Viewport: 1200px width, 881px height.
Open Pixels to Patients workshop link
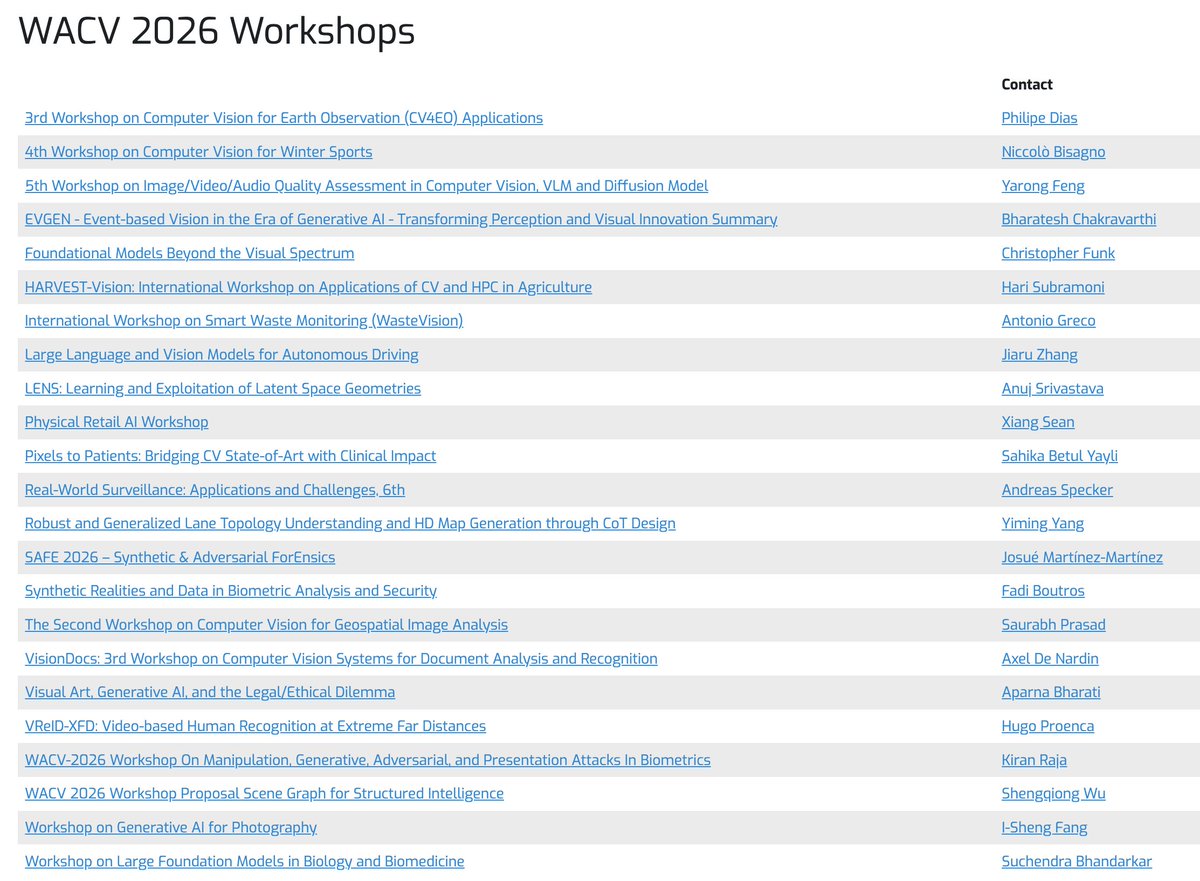click(x=230, y=456)
